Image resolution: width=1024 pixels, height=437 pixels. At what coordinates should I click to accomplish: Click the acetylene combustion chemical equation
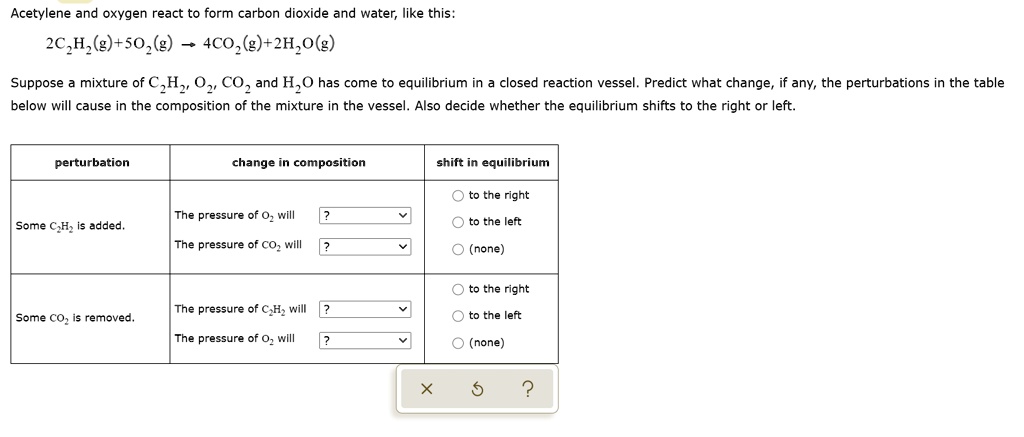click(x=190, y=44)
